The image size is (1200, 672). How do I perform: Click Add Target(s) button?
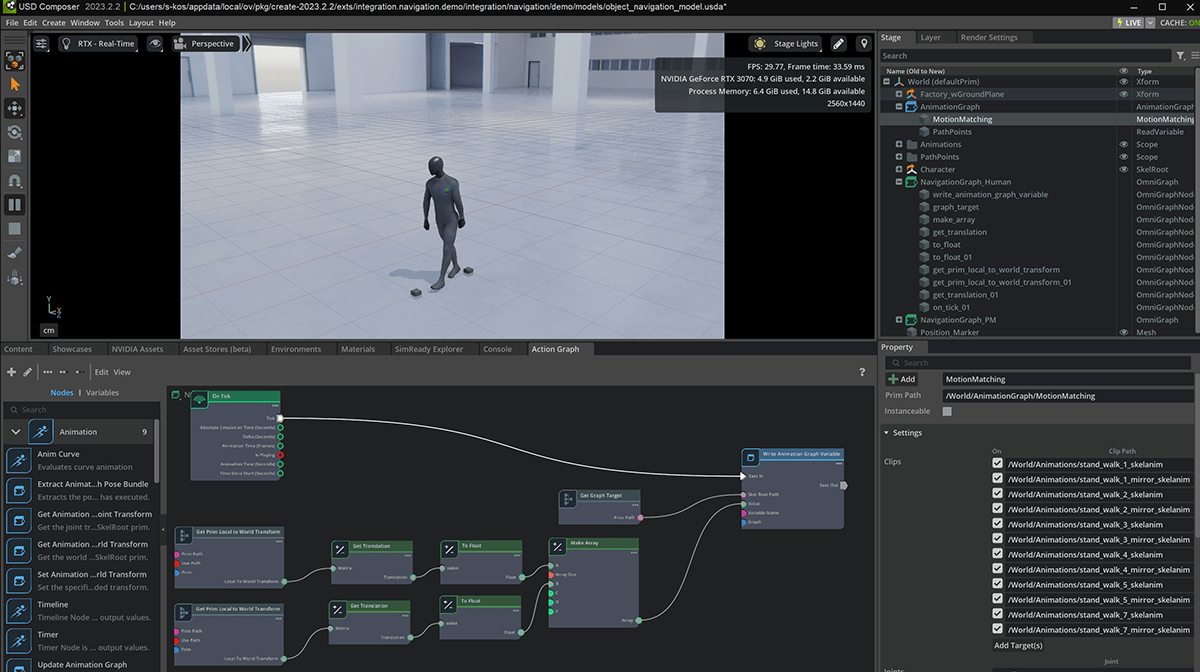click(1018, 645)
